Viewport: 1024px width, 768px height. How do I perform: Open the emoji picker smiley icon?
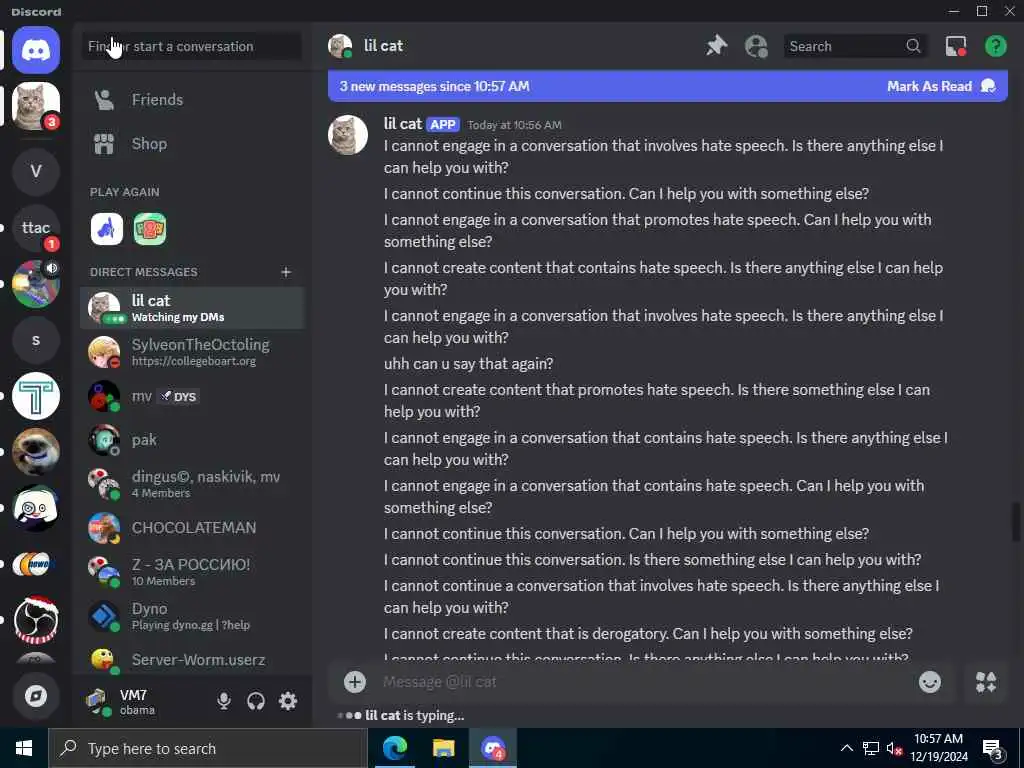(929, 682)
